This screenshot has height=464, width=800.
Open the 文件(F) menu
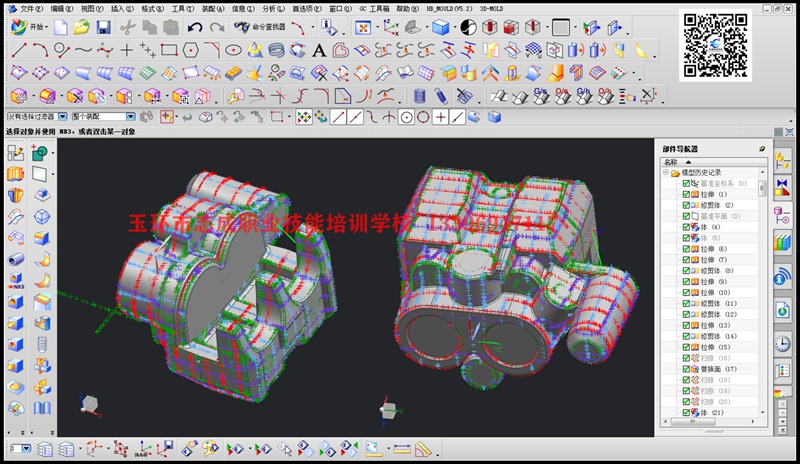[x=31, y=9]
